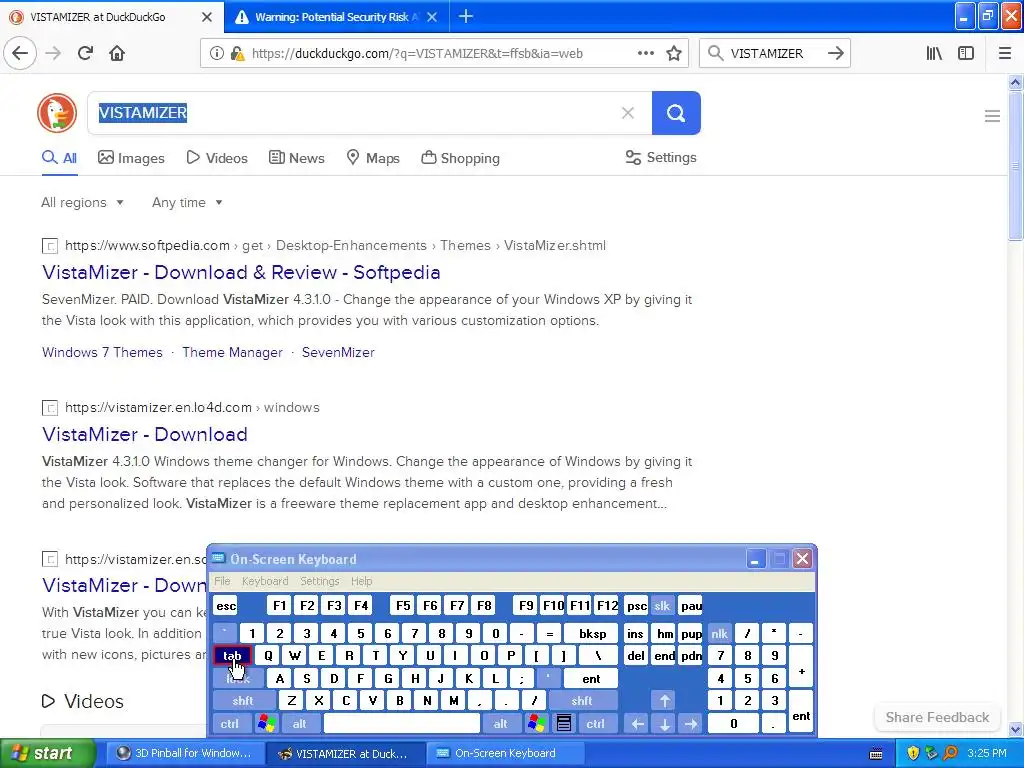Open On-Screen Keyboard Keyboard menu
Image resolution: width=1024 pixels, height=768 pixels.
(264, 581)
